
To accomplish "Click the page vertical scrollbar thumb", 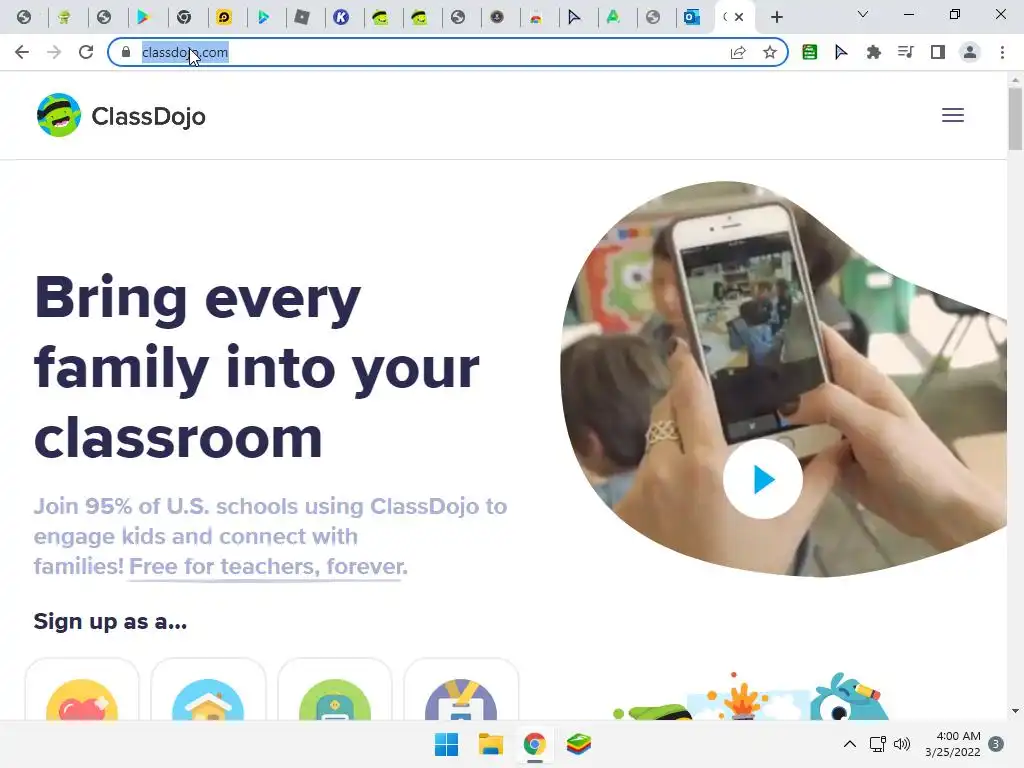I will tap(1015, 119).
